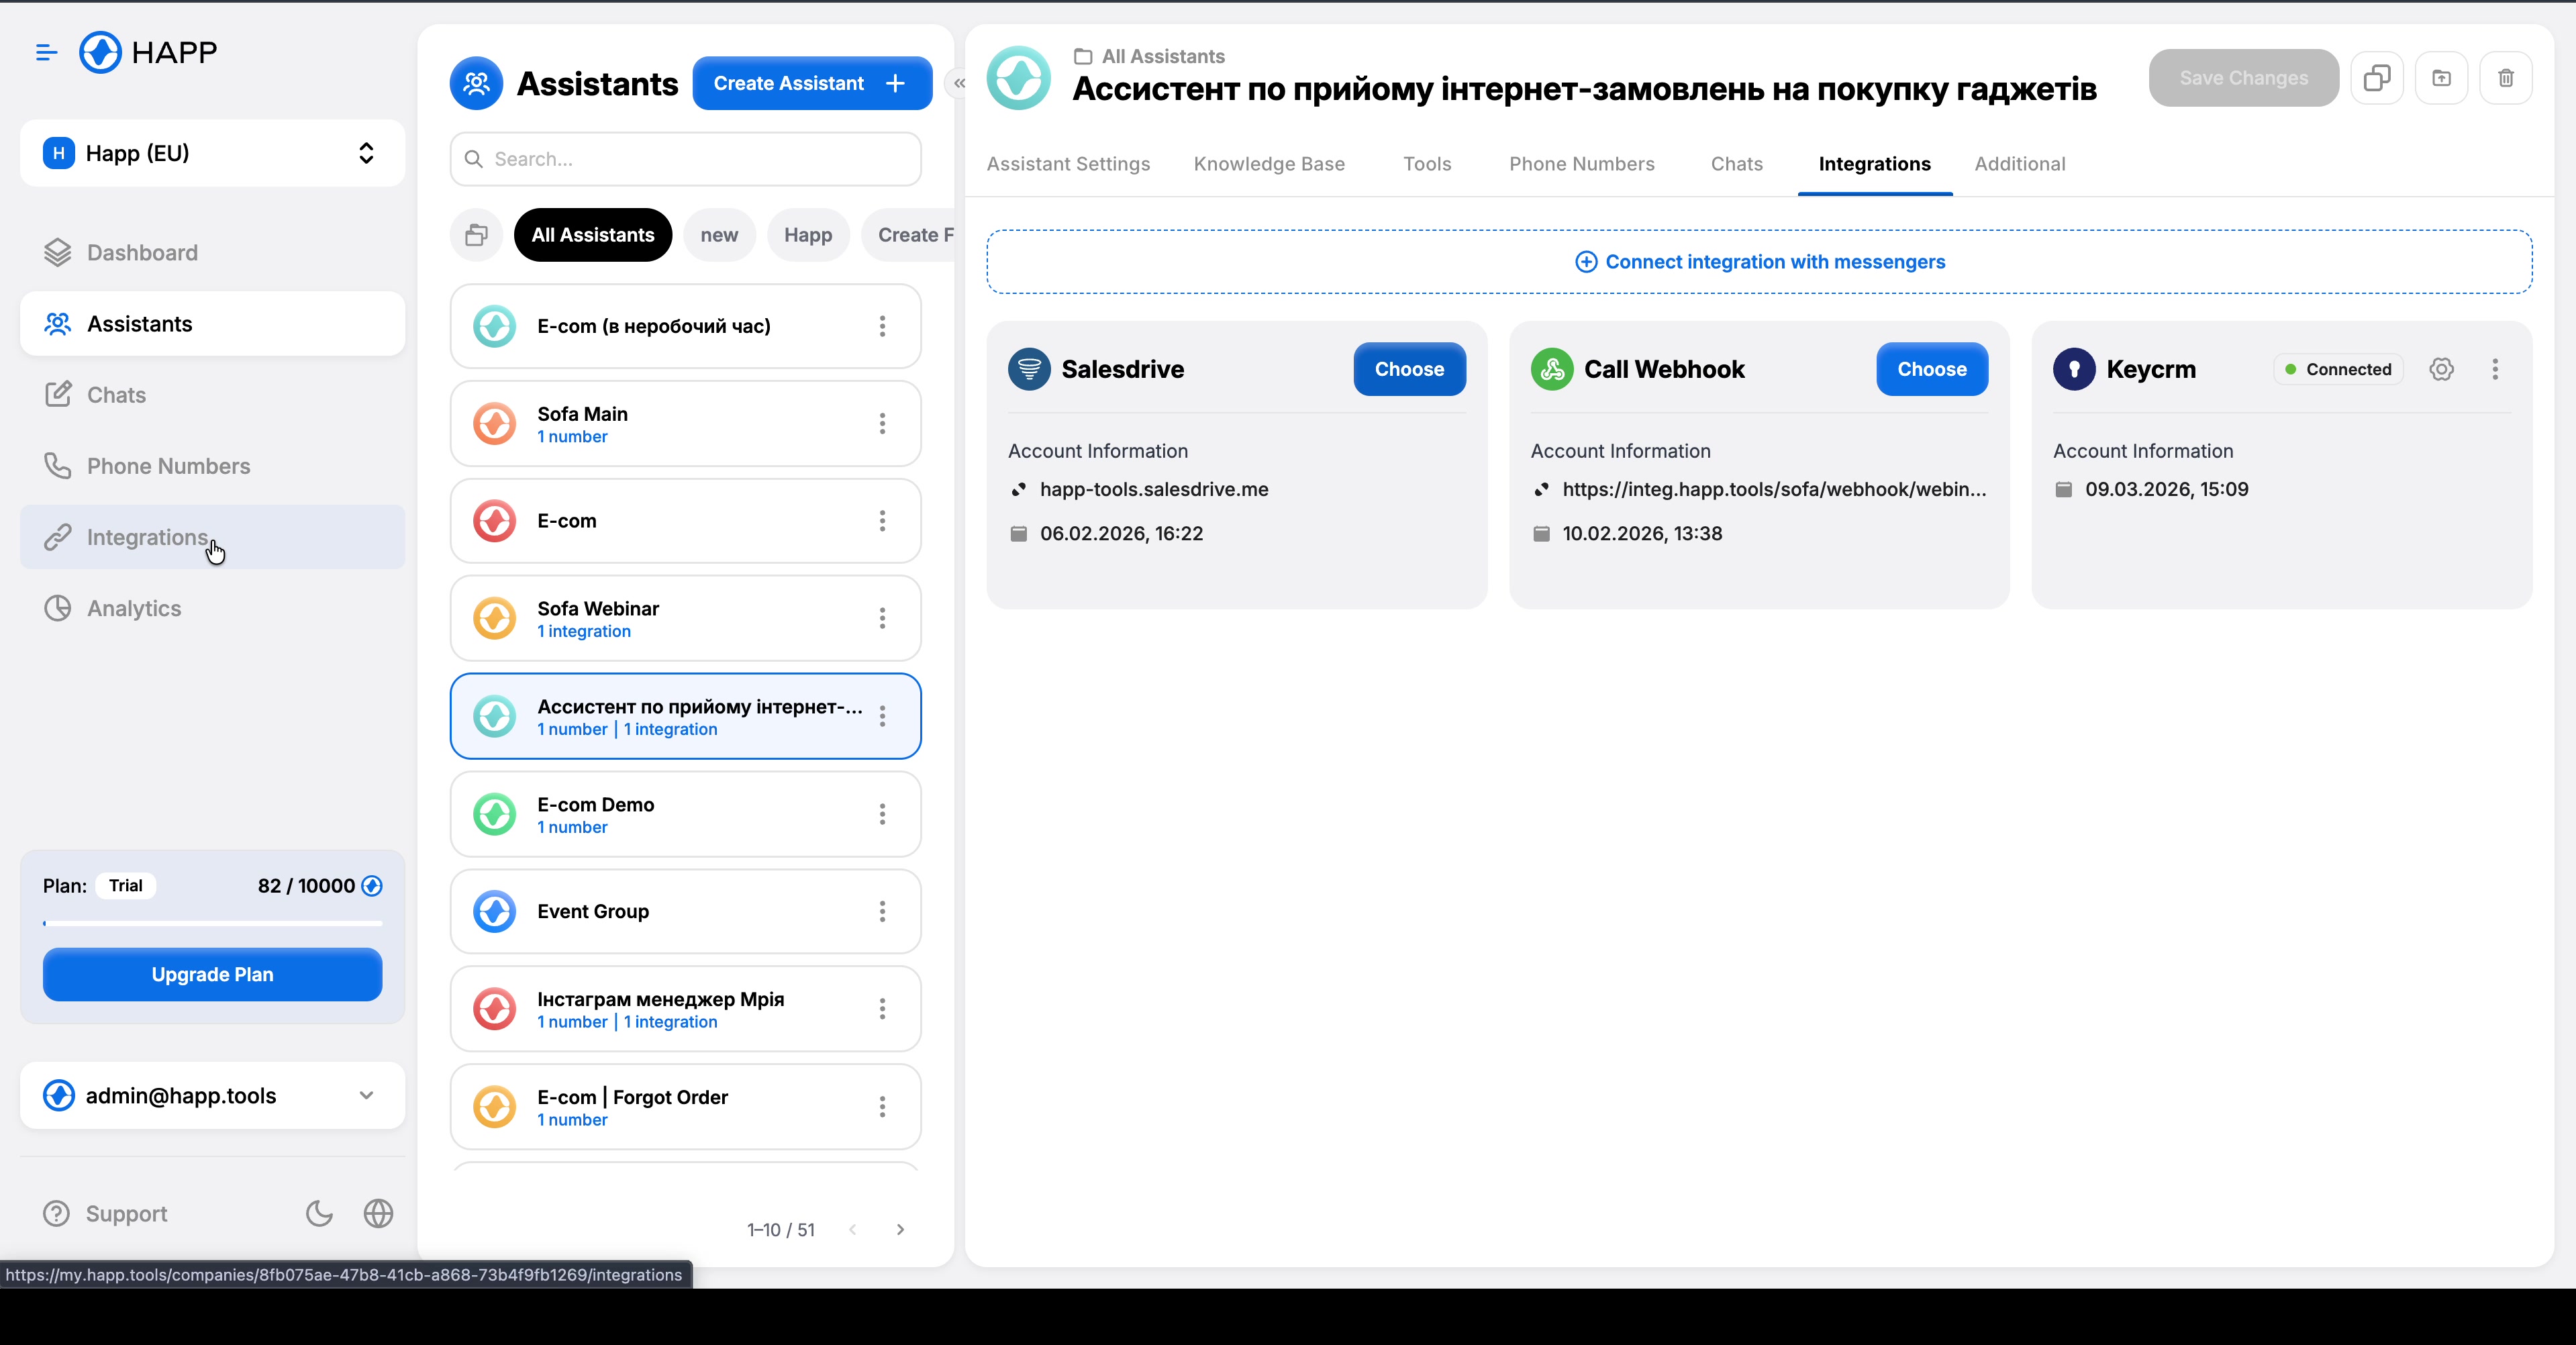Activate the 'new' assistants filter chip
The image size is (2576, 1345).
719,234
